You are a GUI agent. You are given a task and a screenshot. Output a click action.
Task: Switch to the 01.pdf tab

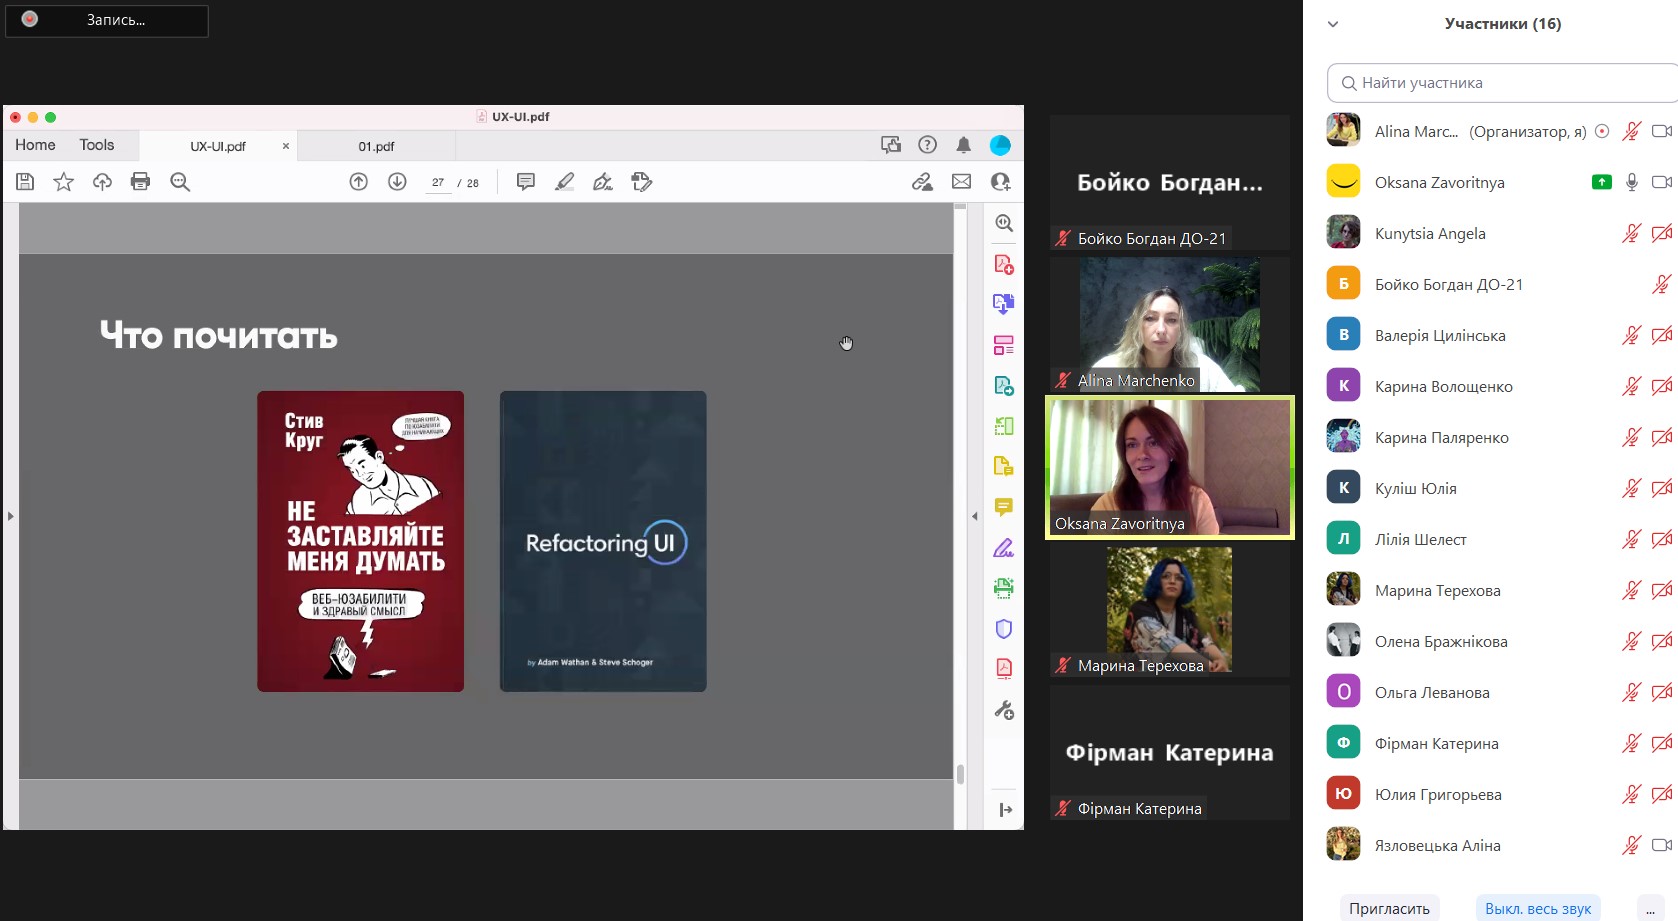(x=376, y=146)
